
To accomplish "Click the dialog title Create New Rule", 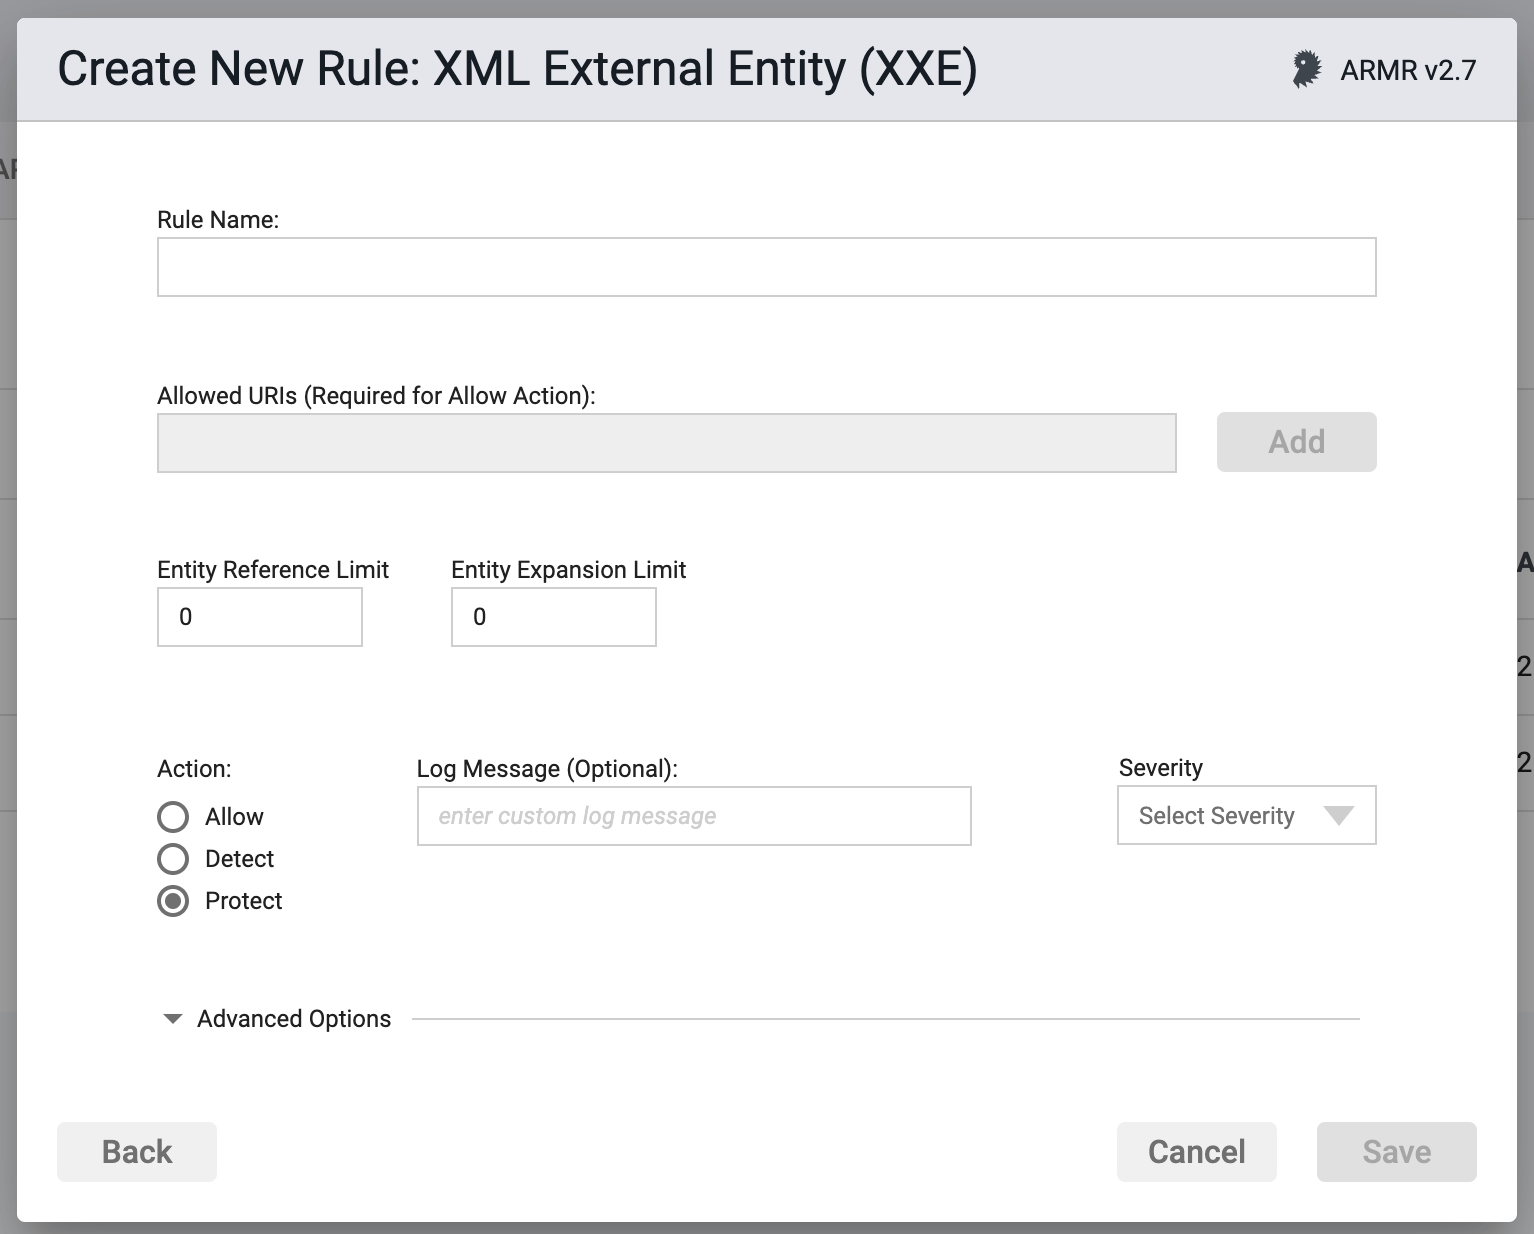I will click(517, 70).
